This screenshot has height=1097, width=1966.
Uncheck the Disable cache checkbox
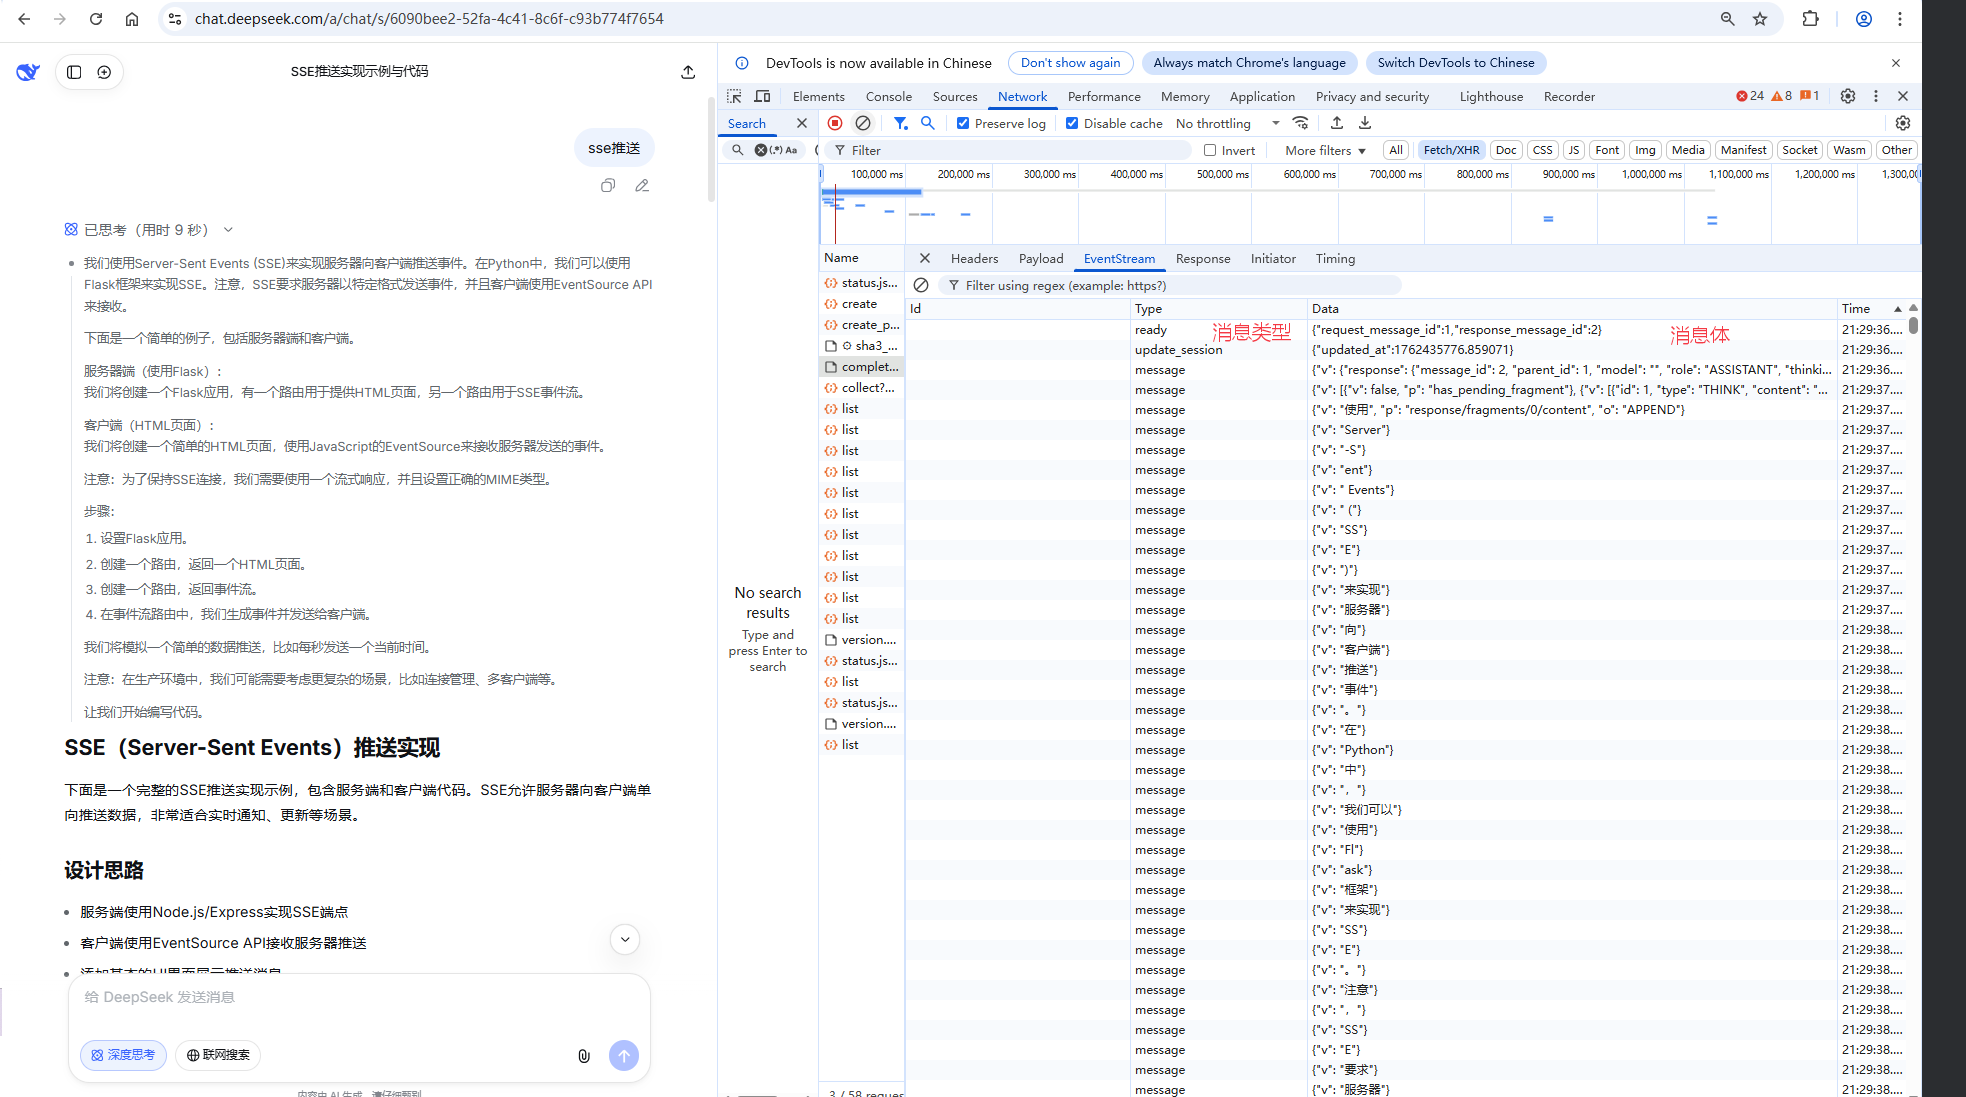pos(1072,123)
